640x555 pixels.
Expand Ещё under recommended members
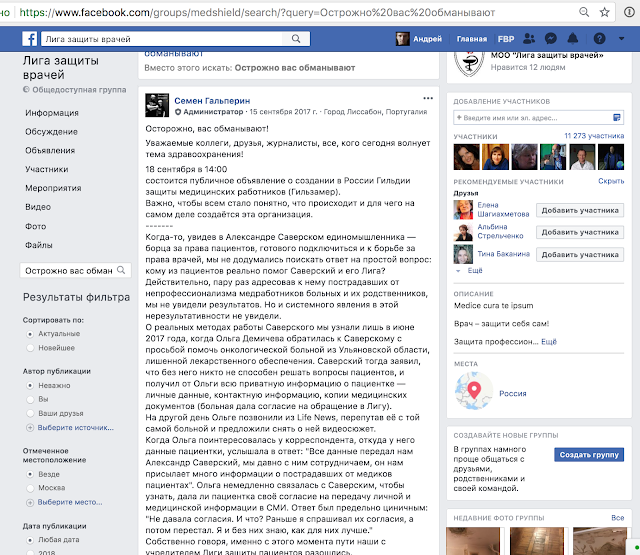coord(474,271)
